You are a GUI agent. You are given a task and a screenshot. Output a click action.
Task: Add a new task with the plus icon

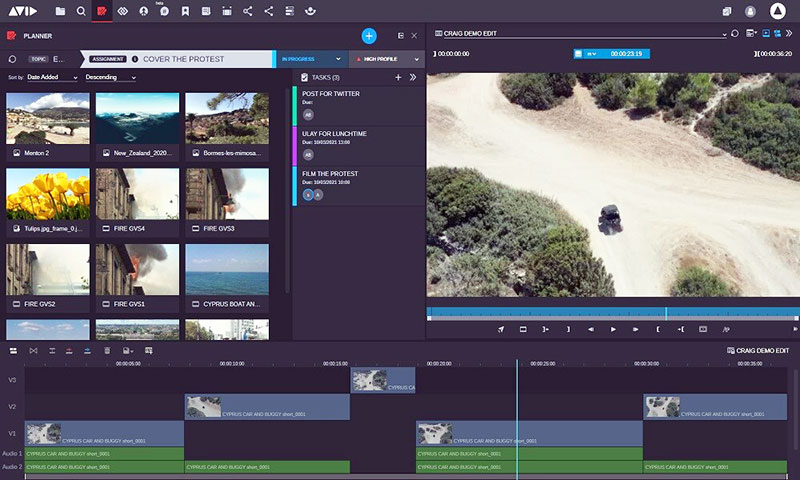click(x=398, y=77)
